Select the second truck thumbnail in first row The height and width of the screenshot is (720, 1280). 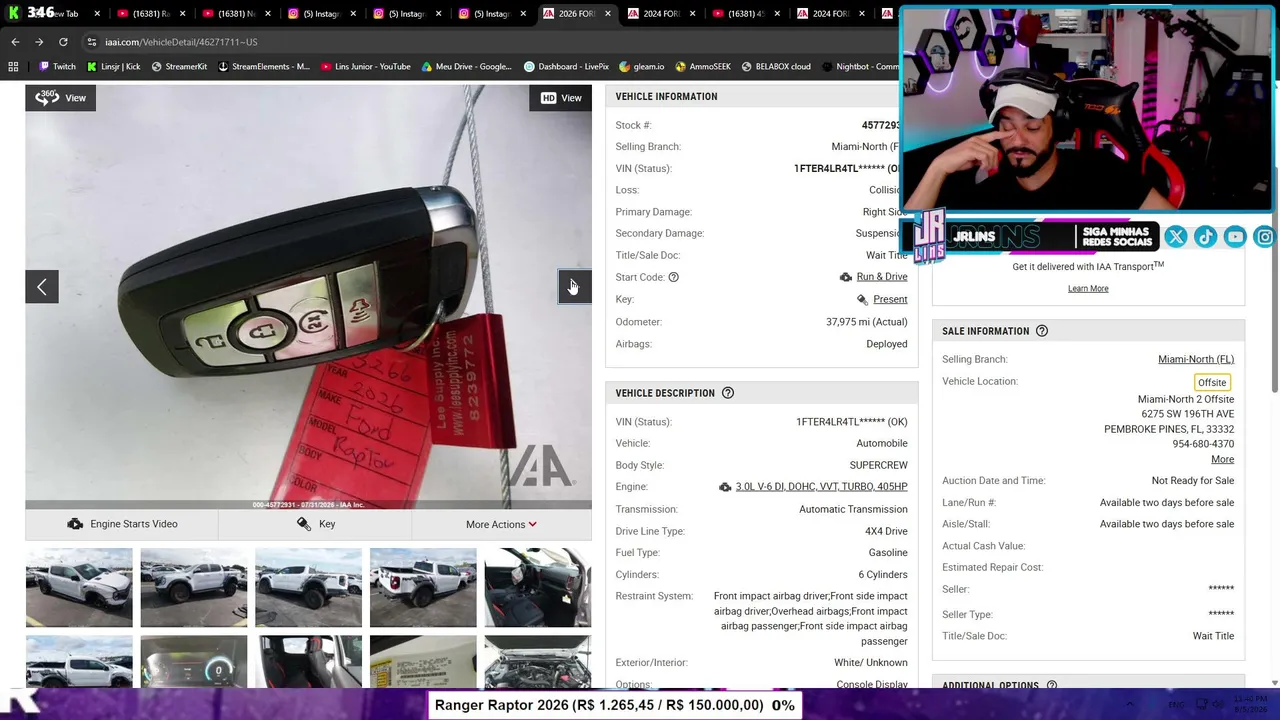point(194,588)
